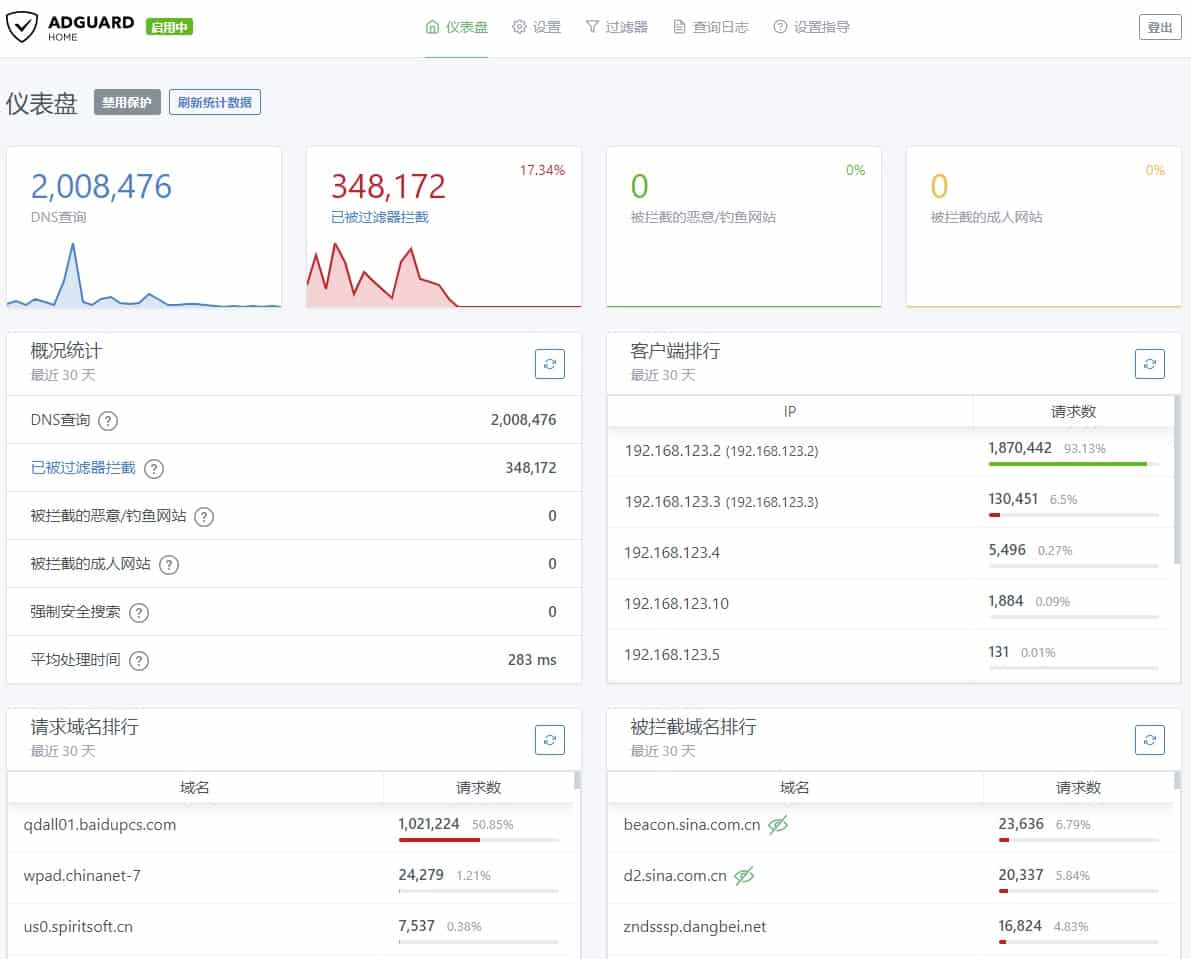Go to the 查询日志 tab
This screenshot has width=1191, height=959.
pos(710,27)
